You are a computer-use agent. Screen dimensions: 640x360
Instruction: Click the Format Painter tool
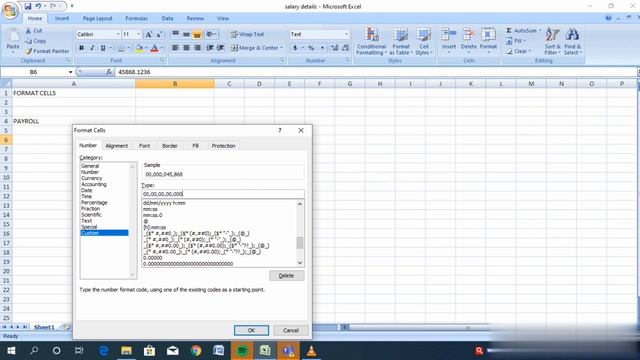point(47,51)
